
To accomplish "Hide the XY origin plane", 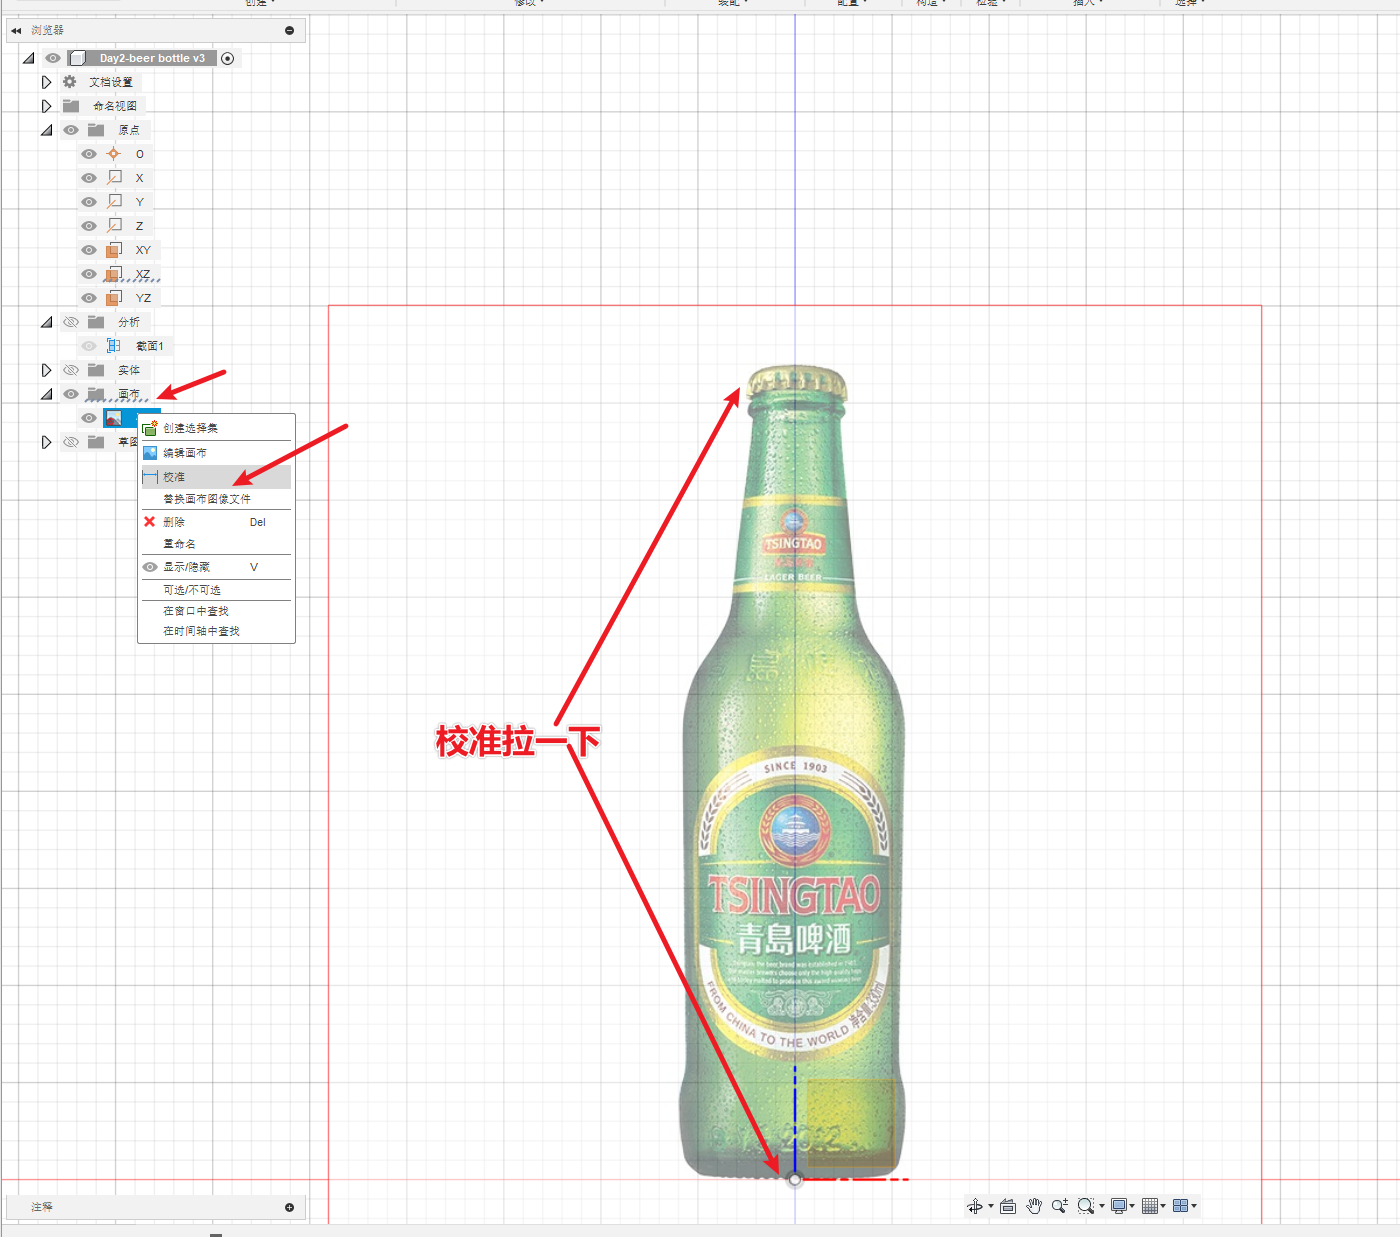I will tap(89, 250).
